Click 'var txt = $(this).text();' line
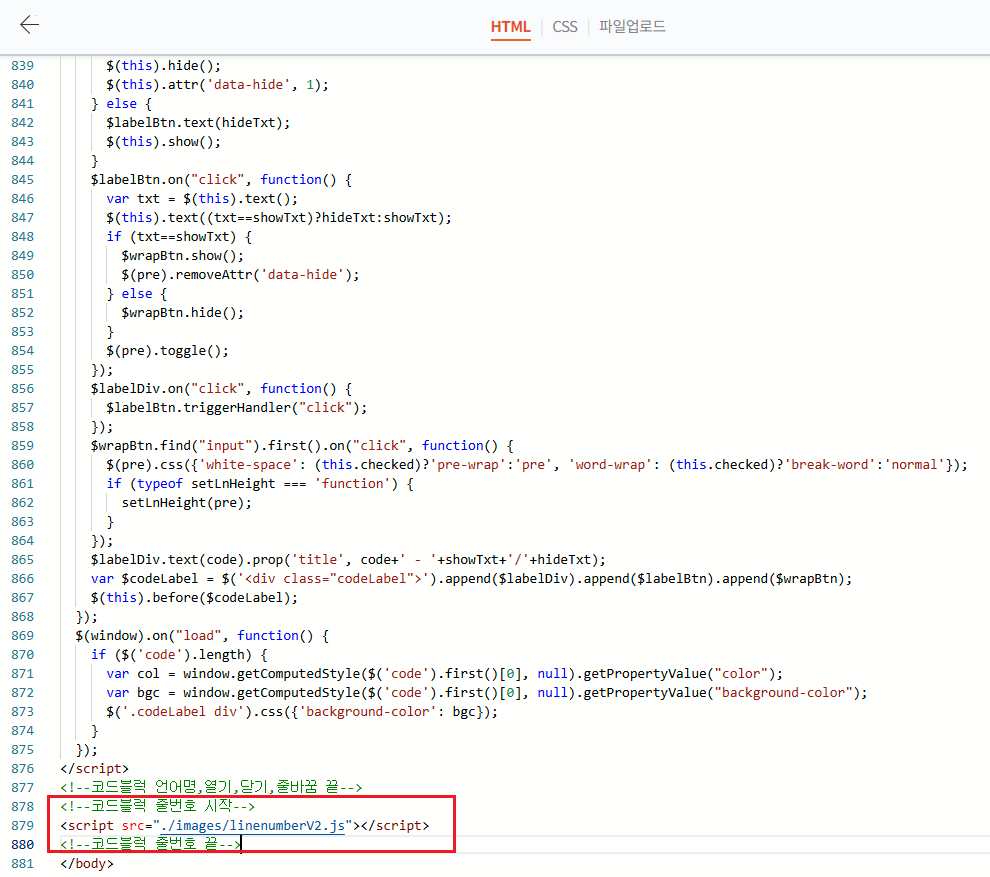The height and width of the screenshot is (877, 990). 201,199
